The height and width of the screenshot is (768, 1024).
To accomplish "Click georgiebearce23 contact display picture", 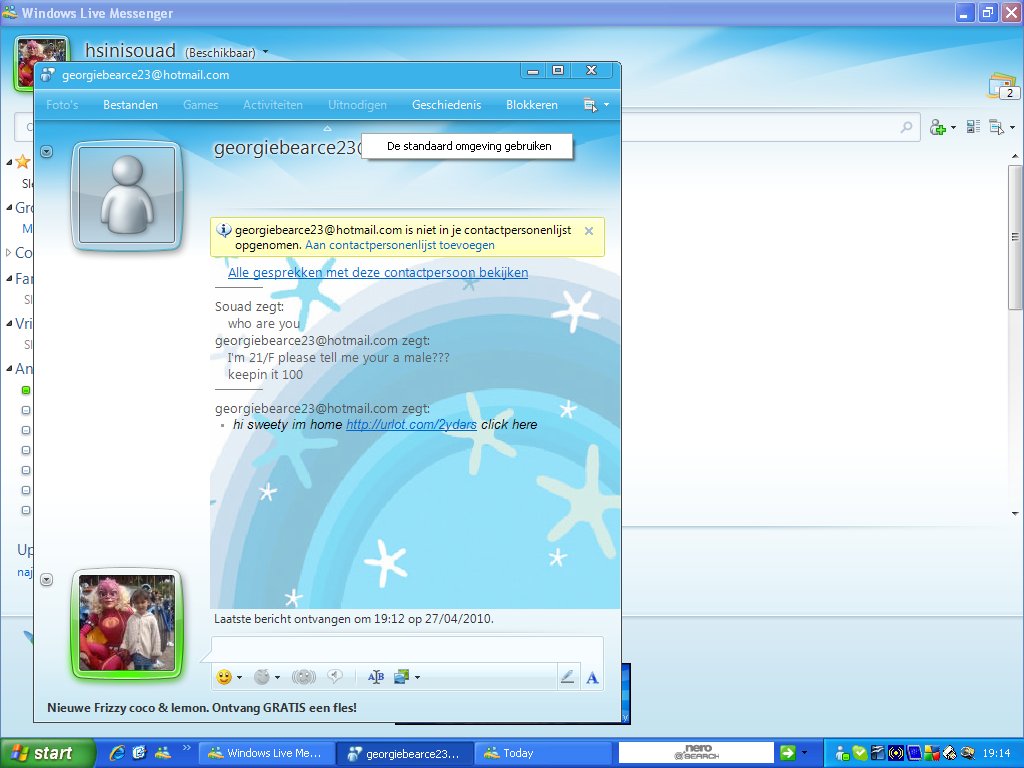I will click(x=127, y=195).
